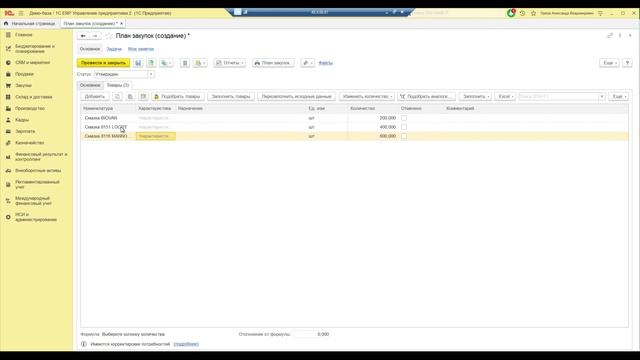Viewport: 640px width, 360px height.
Task: Copy the row with the copy icon
Action: coord(117,97)
